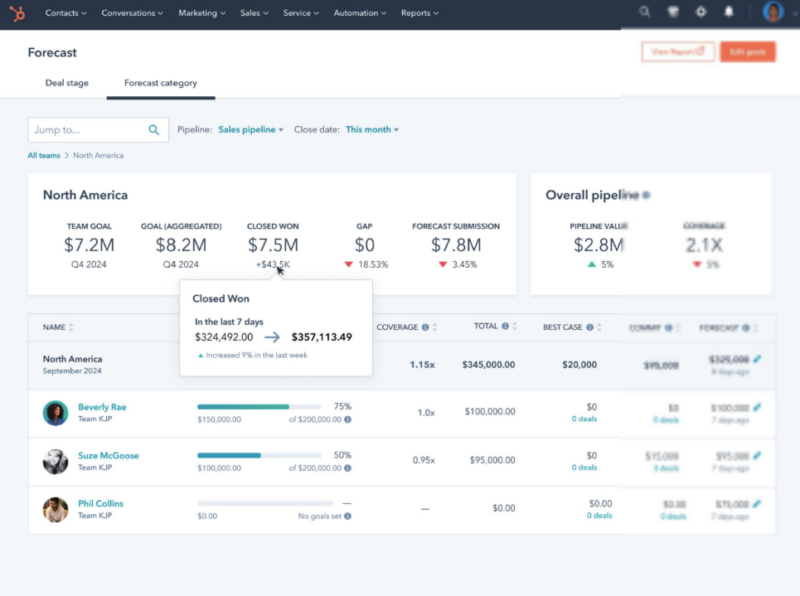Click the Best Case column info icon

[590, 327]
